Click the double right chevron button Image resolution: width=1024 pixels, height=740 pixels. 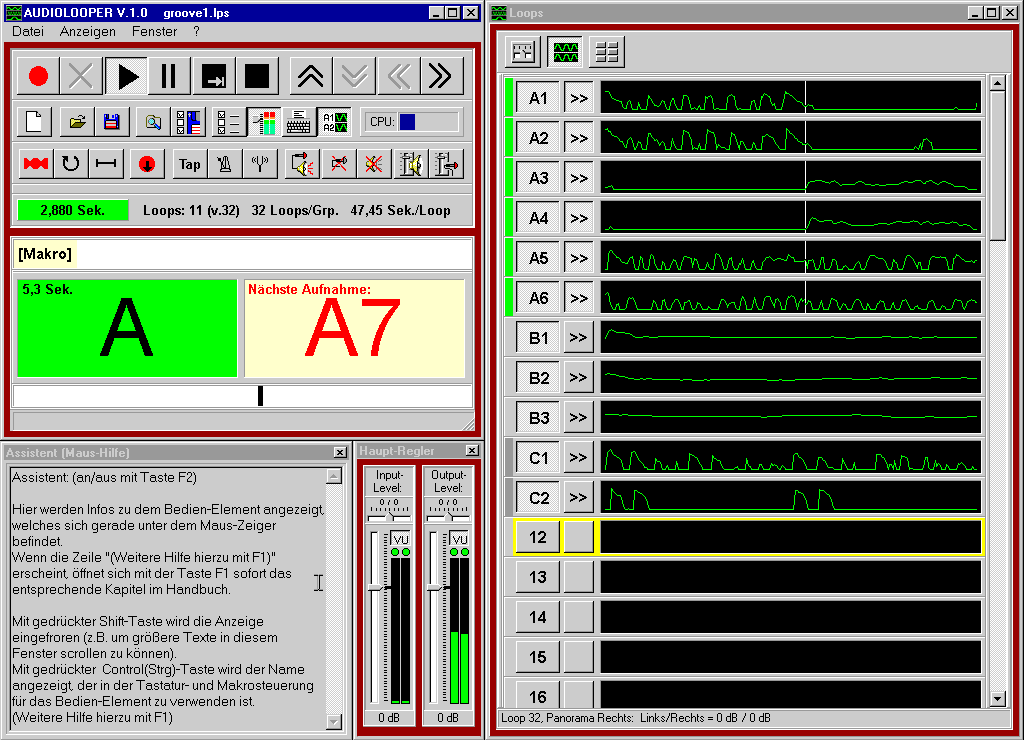click(441, 76)
